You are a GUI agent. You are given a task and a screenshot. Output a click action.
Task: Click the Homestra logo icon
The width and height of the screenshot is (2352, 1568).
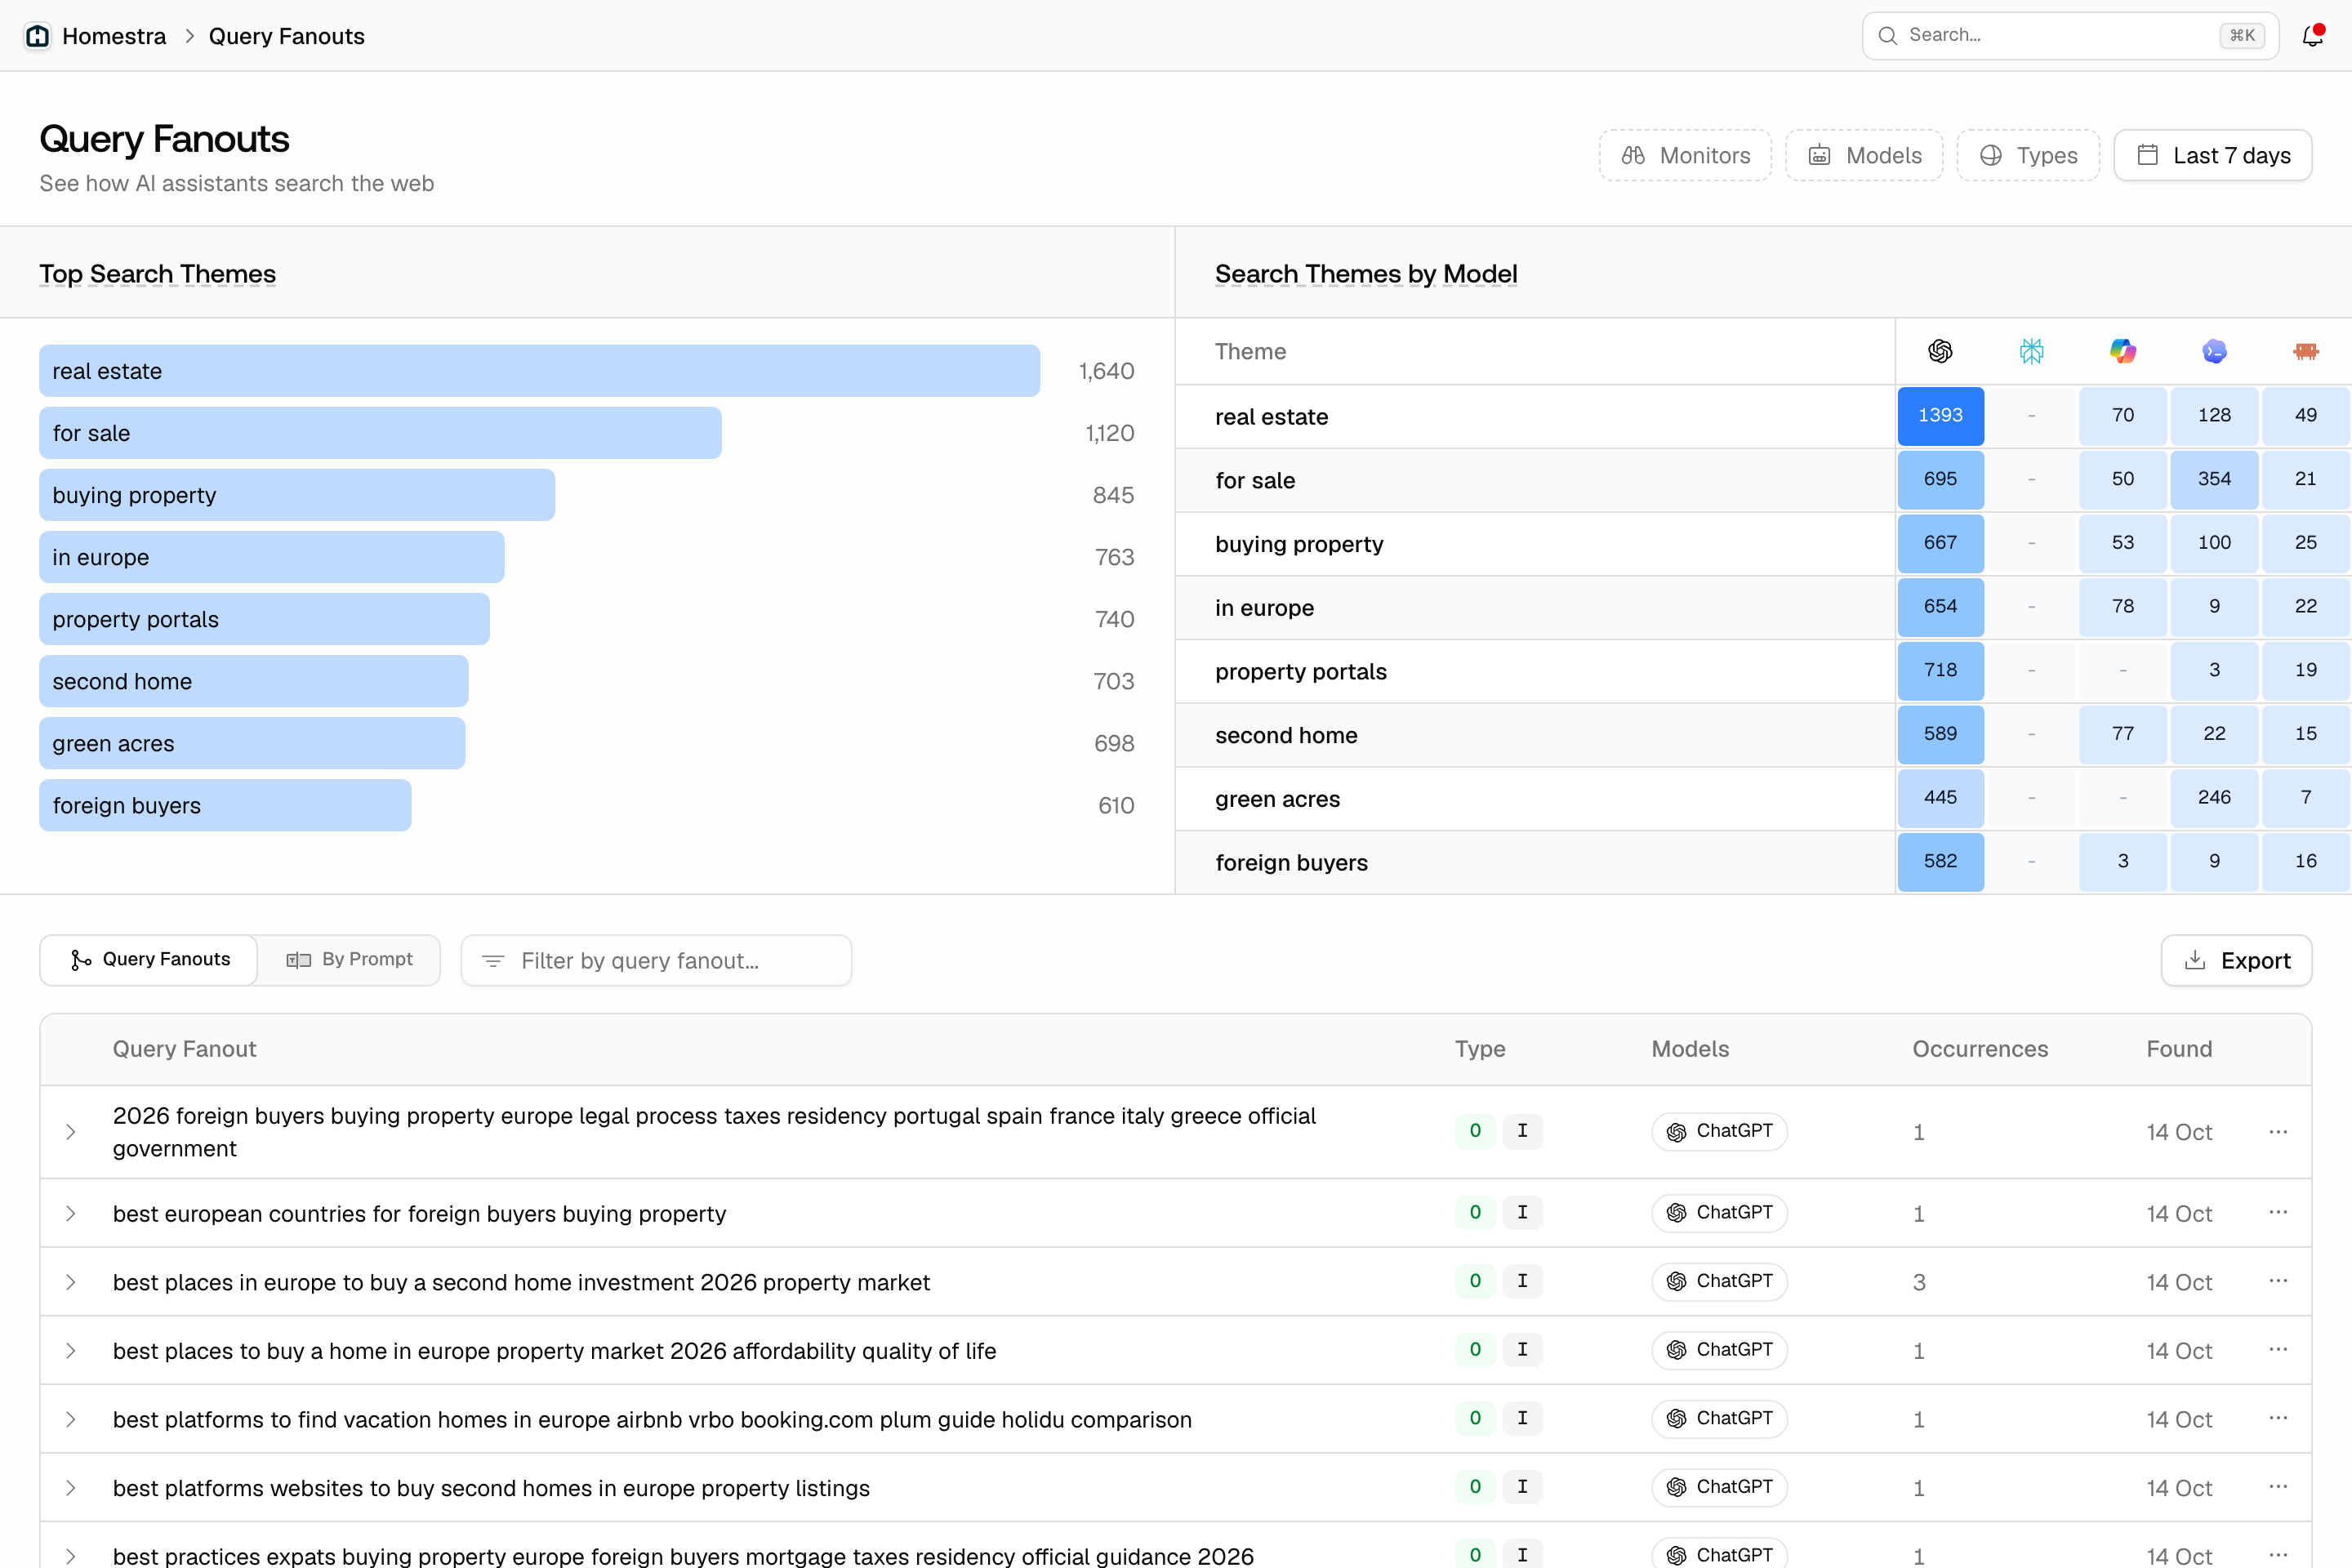click(x=37, y=36)
